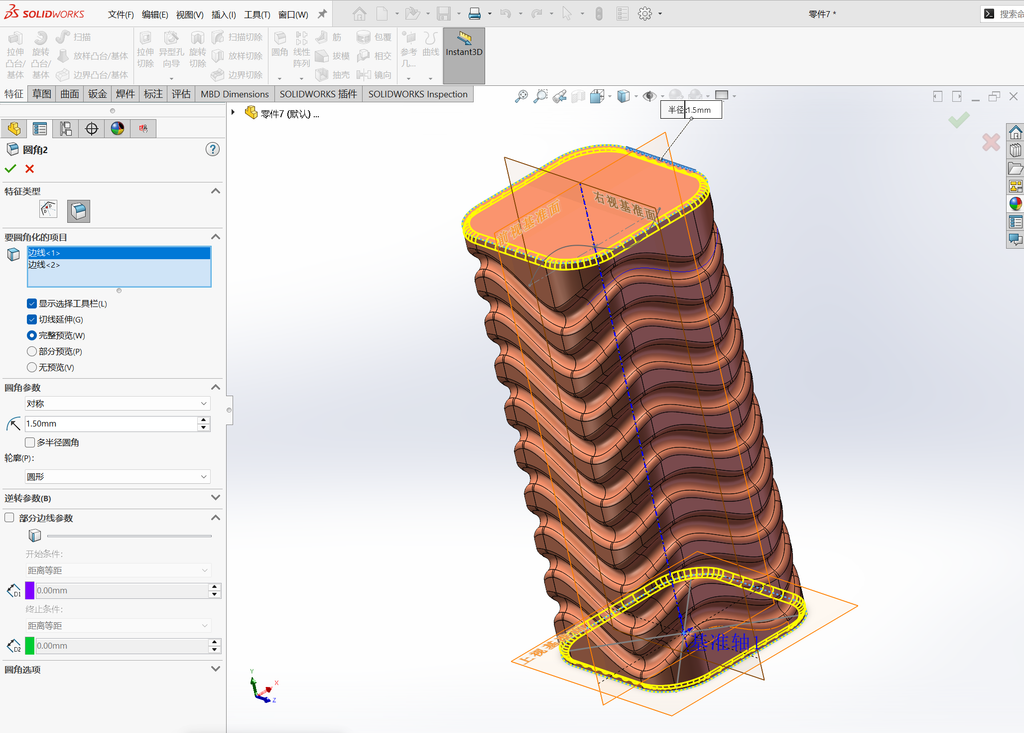The image size is (1024, 733).
Task: Click the purple start condition color swatch
Action: click(x=29, y=591)
